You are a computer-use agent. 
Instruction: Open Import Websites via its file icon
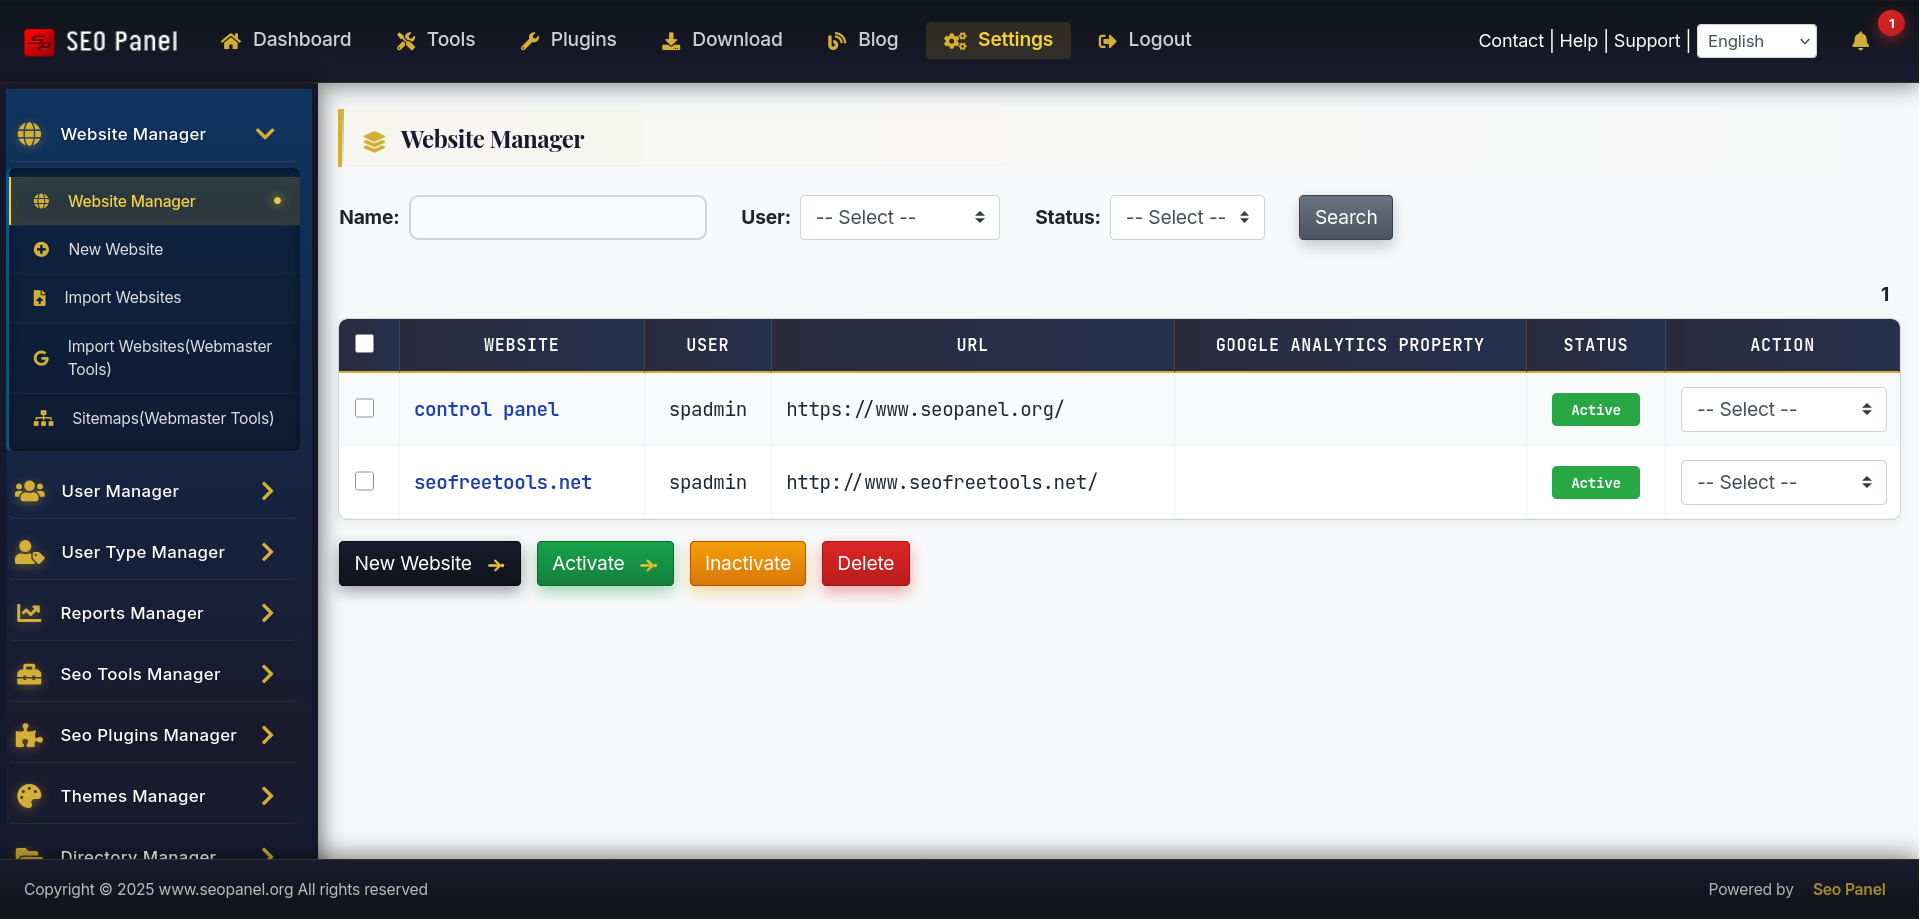[x=40, y=297]
